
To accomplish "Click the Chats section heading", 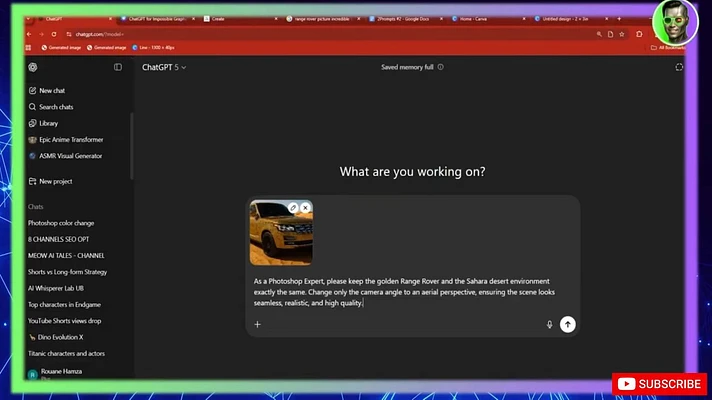I will (x=35, y=207).
